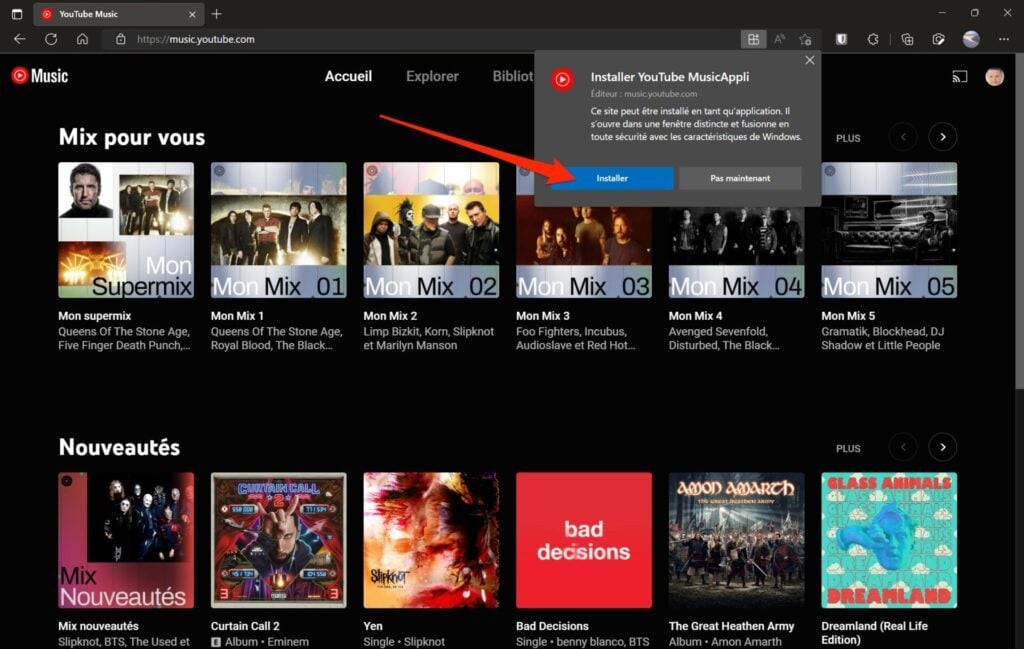Click The Great Heathen Army title
1024x649 pixels.
(x=731, y=626)
